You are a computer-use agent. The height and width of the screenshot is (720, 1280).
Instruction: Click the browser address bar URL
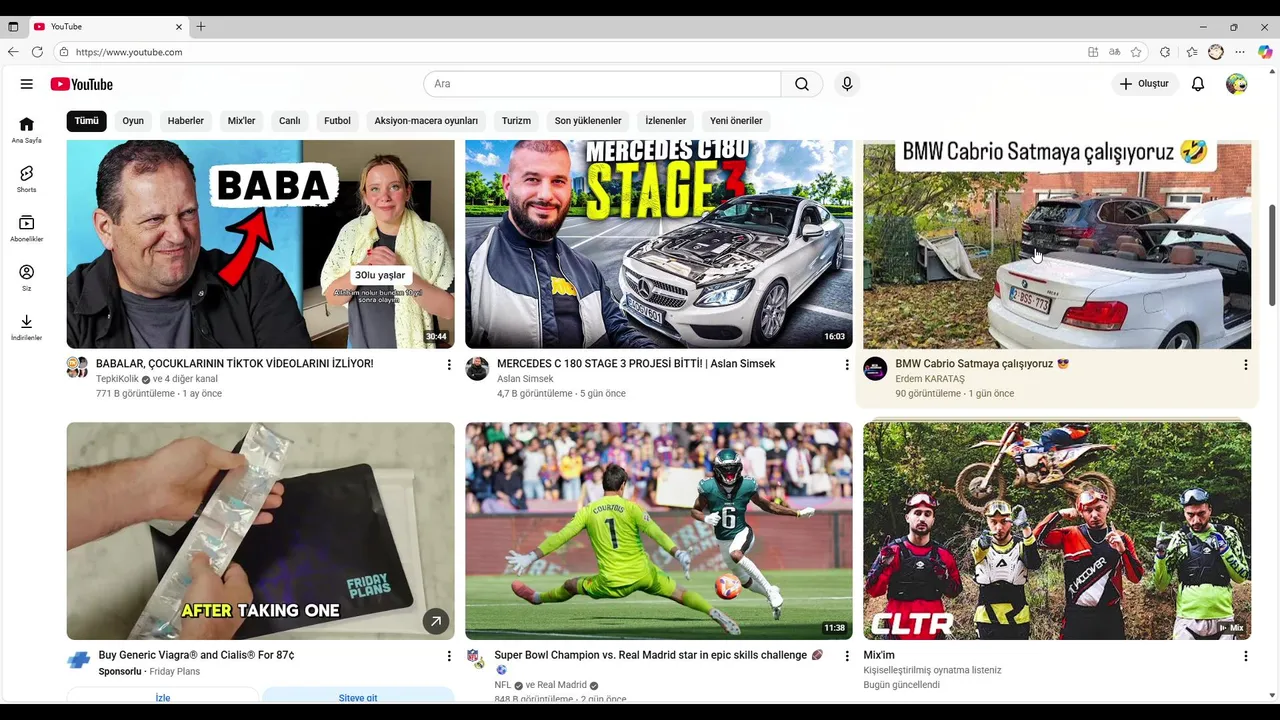click(129, 52)
